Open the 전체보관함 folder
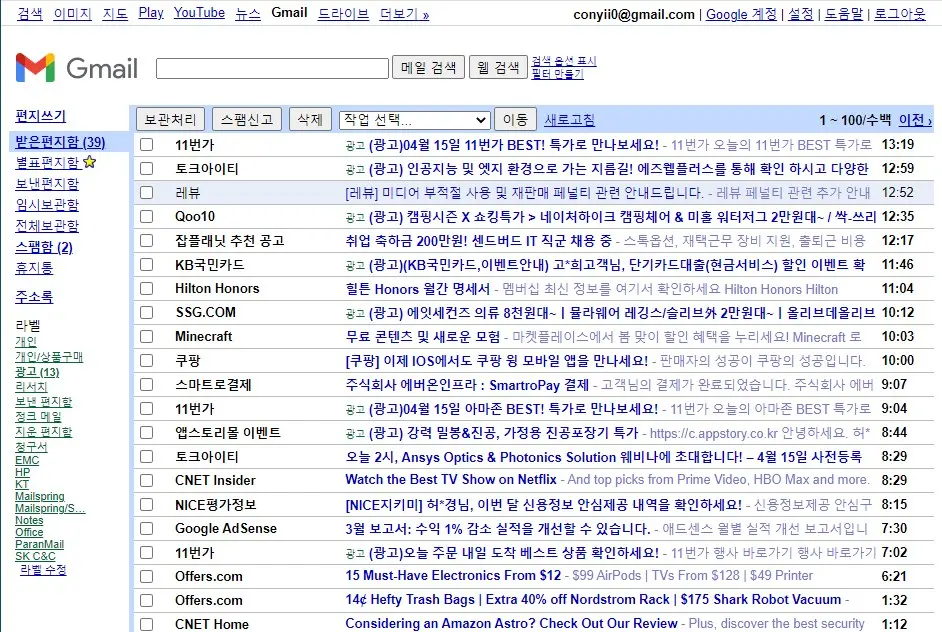The height and width of the screenshot is (632, 942). [47, 225]
